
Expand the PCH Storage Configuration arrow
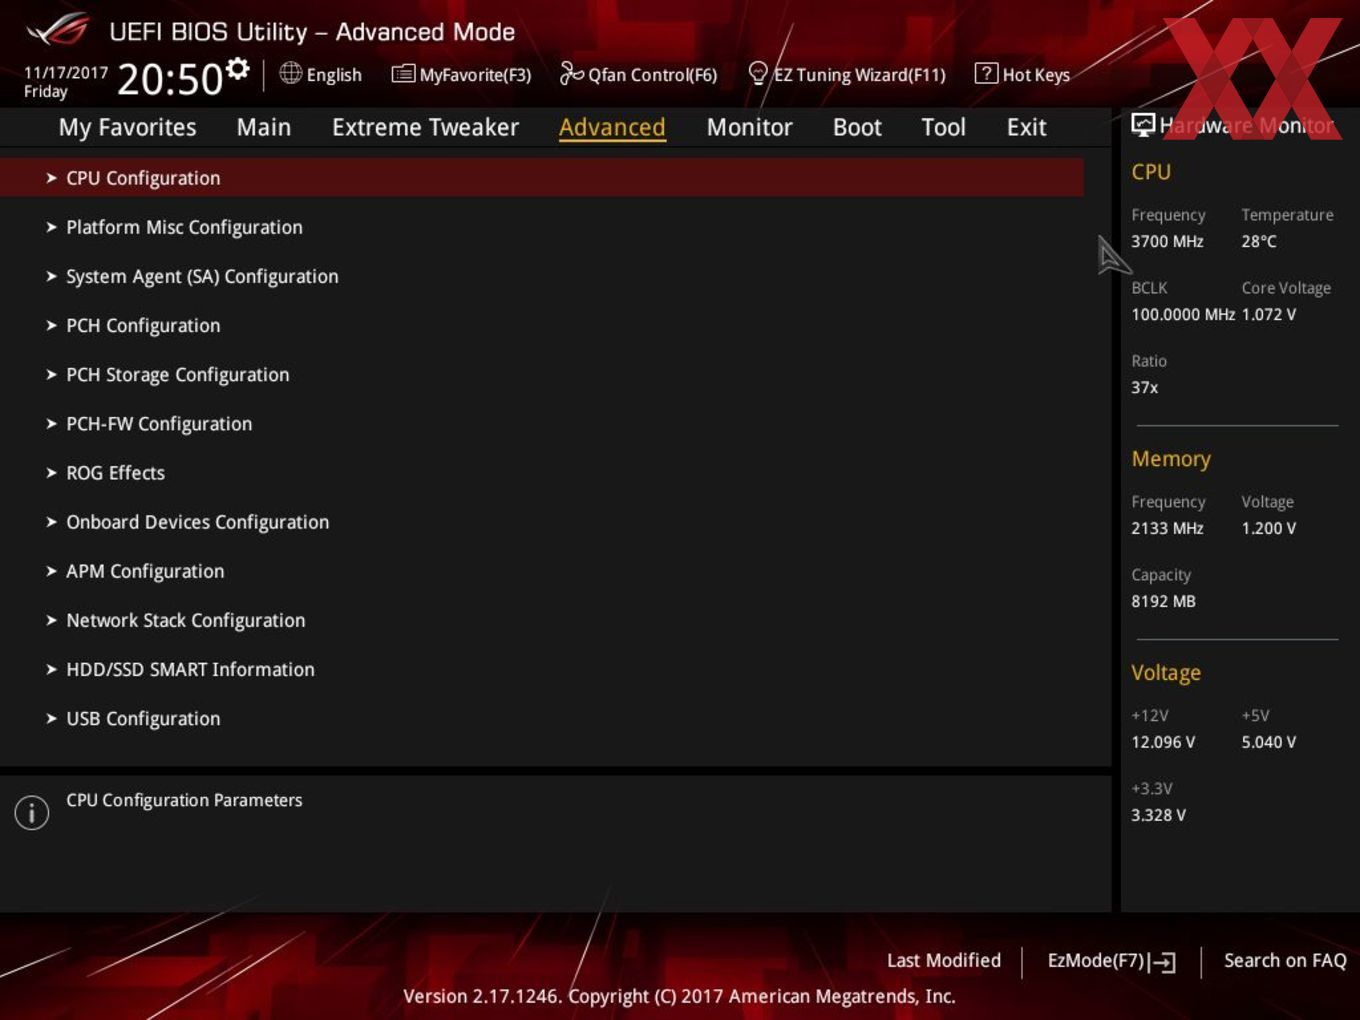tap(51, 374)
